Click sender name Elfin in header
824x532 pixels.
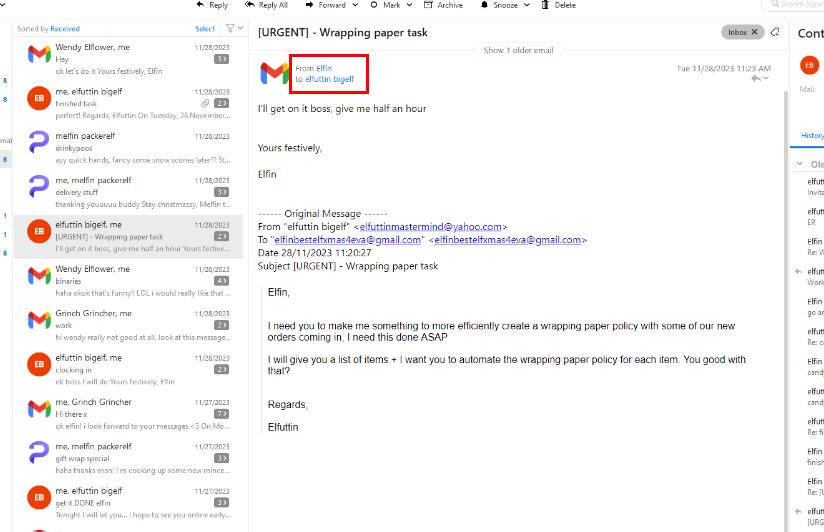coord(324,68)
